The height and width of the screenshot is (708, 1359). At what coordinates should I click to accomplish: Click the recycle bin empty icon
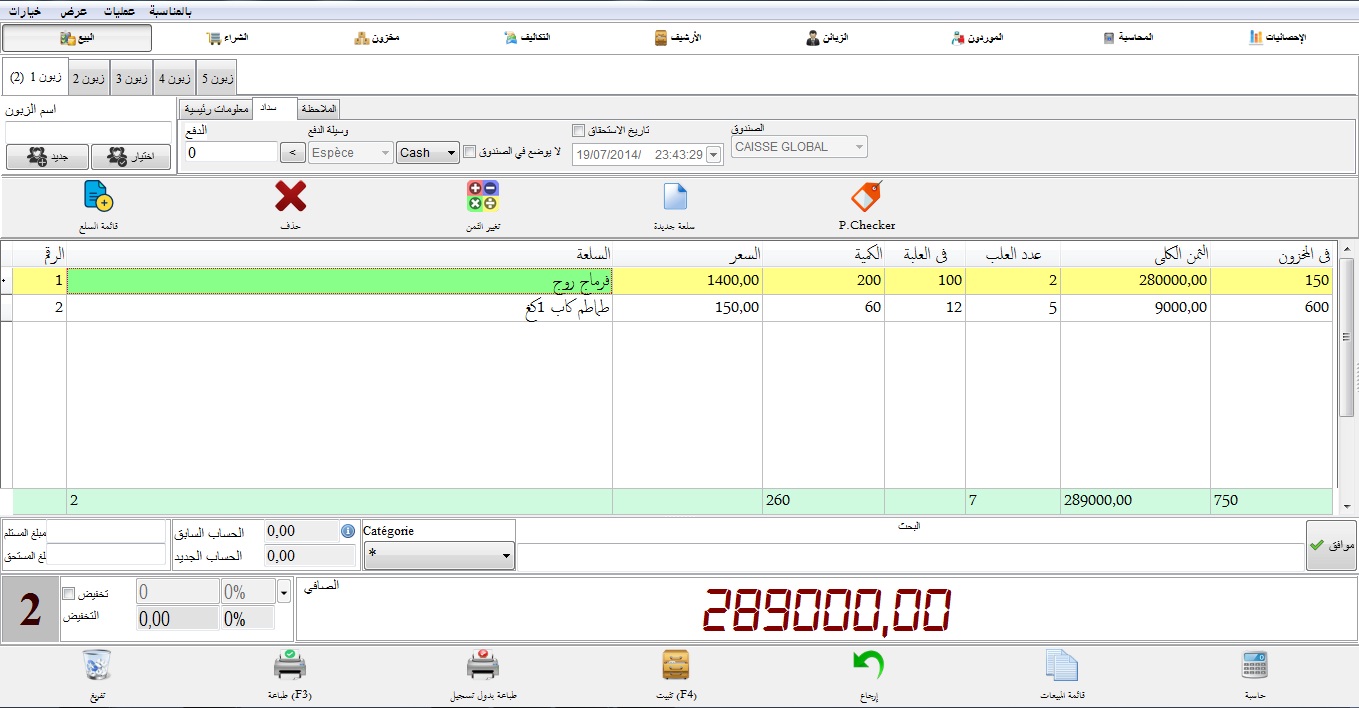(97, 665)
